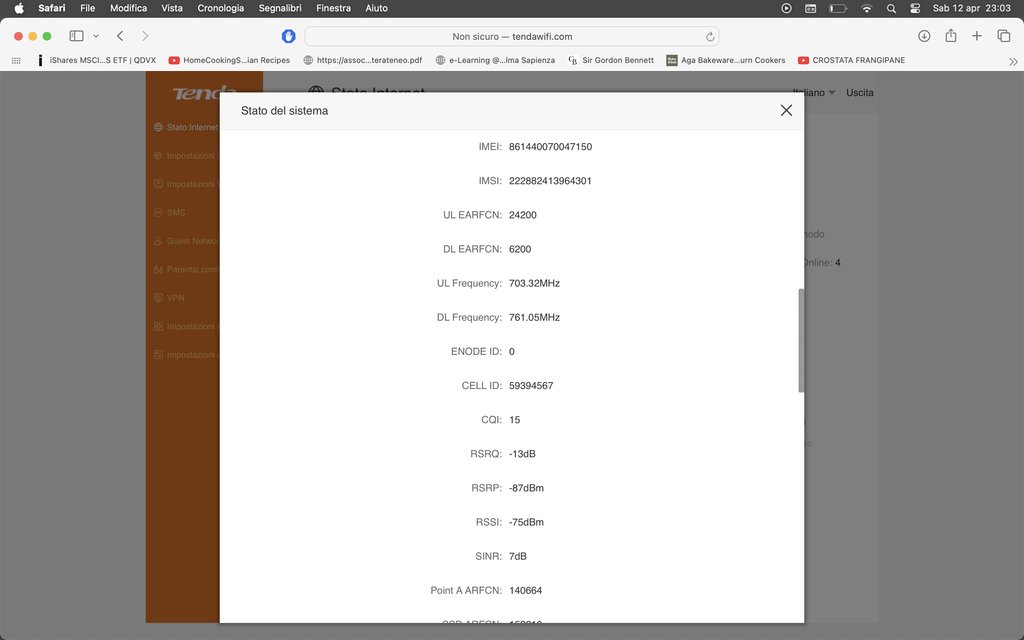Image resolution: width=1024 pixels, height=640 pixels.
Task: Click the CELL ID value 59394567
Action: 531,385
